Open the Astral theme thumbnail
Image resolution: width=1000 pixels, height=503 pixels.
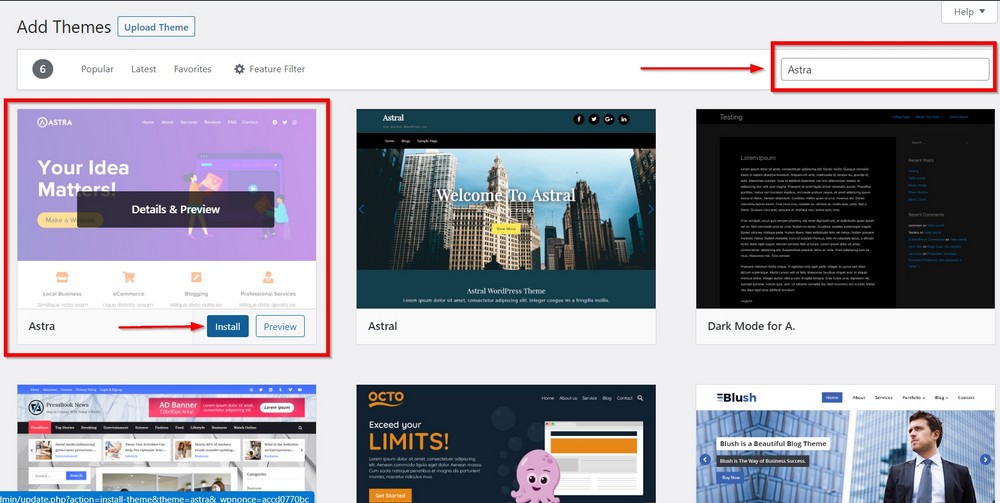(506, 208)
